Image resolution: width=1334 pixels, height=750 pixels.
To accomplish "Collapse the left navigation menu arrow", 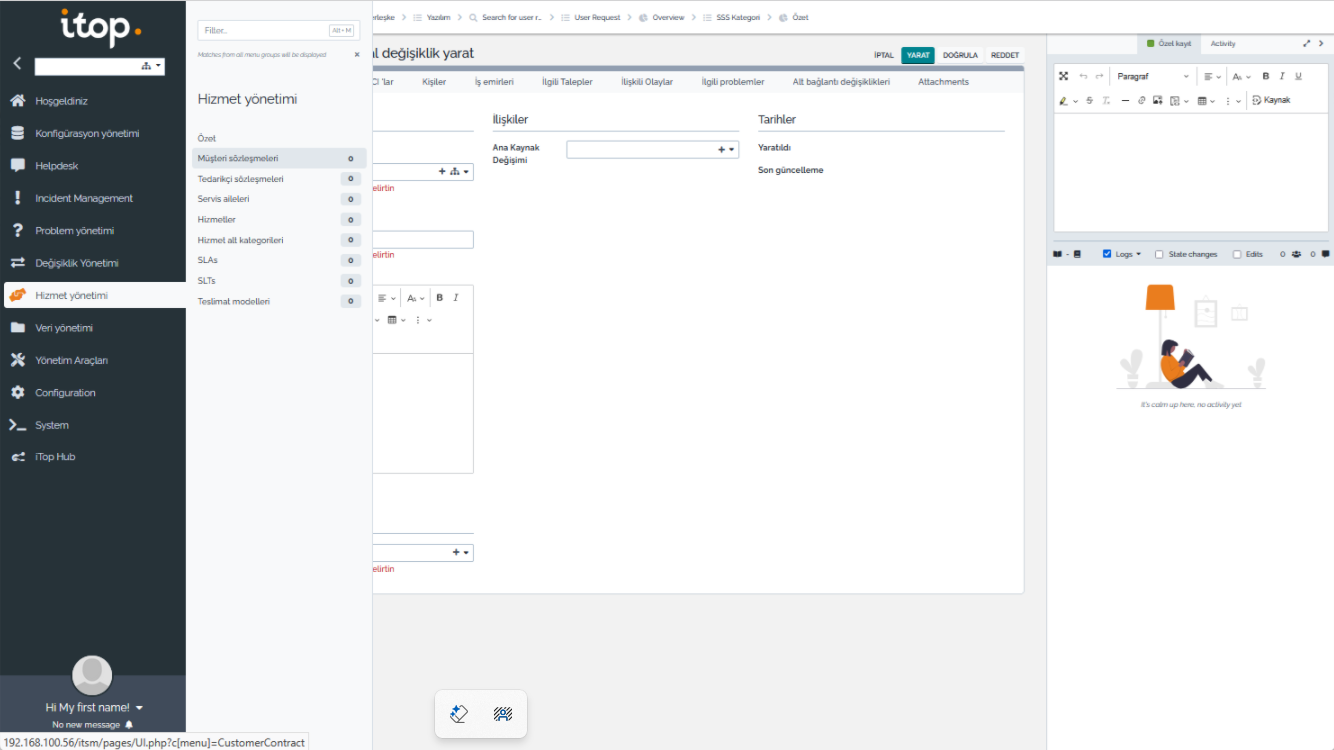I will (x=17, y=63).
